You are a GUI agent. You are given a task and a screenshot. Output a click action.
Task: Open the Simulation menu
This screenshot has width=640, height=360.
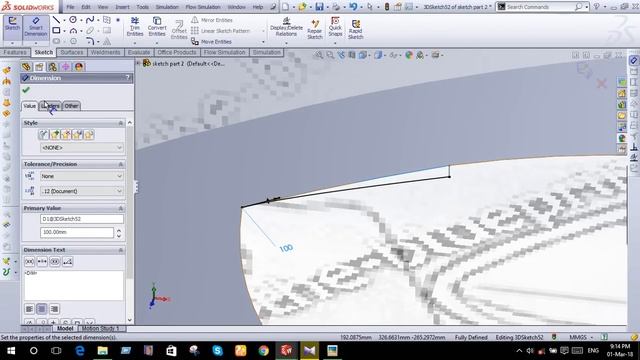(x=167, y=7)
